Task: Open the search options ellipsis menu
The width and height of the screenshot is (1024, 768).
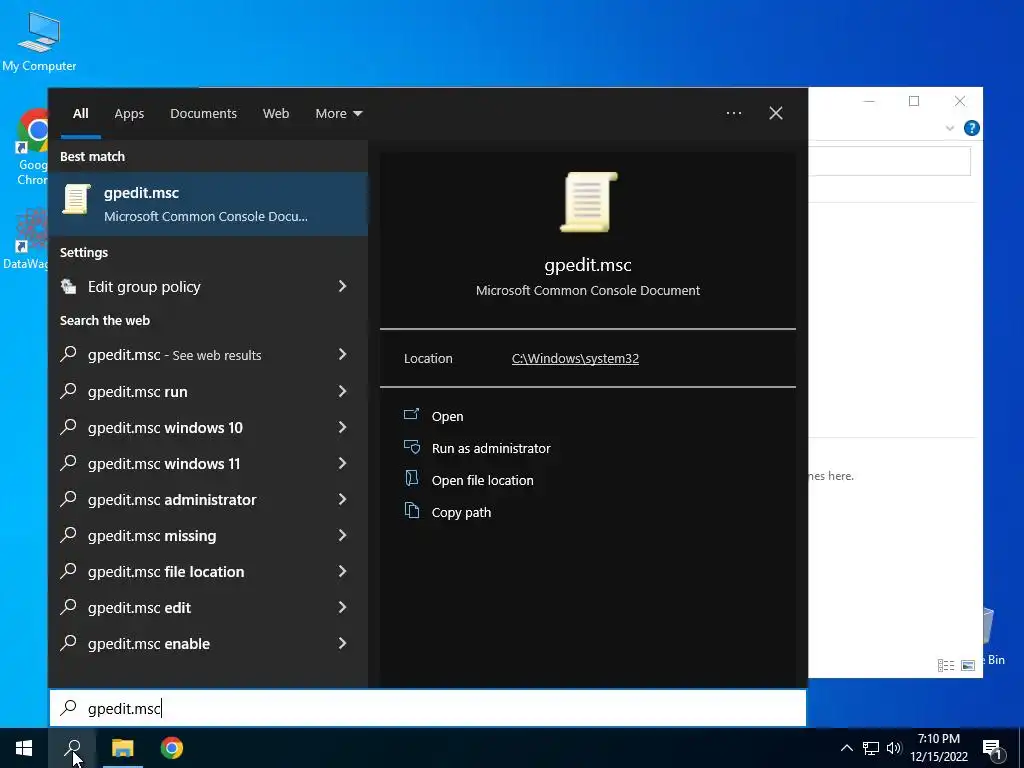Action: pos(733,113)
